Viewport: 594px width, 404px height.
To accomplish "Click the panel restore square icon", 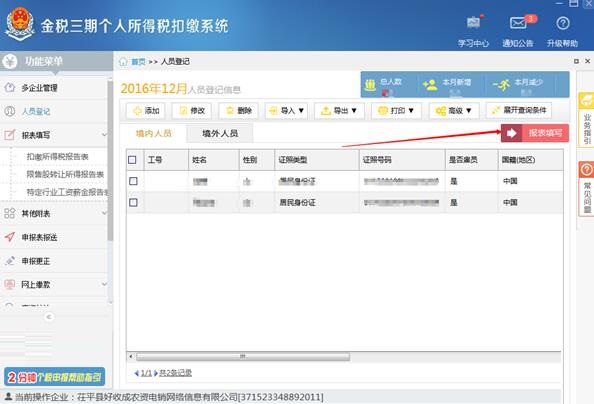I will click(576, 61).
